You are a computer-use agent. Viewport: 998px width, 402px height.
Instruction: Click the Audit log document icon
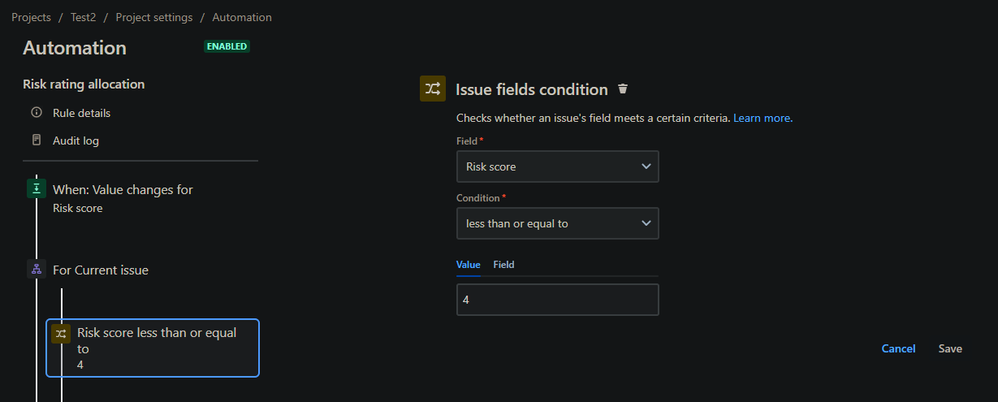36,140
